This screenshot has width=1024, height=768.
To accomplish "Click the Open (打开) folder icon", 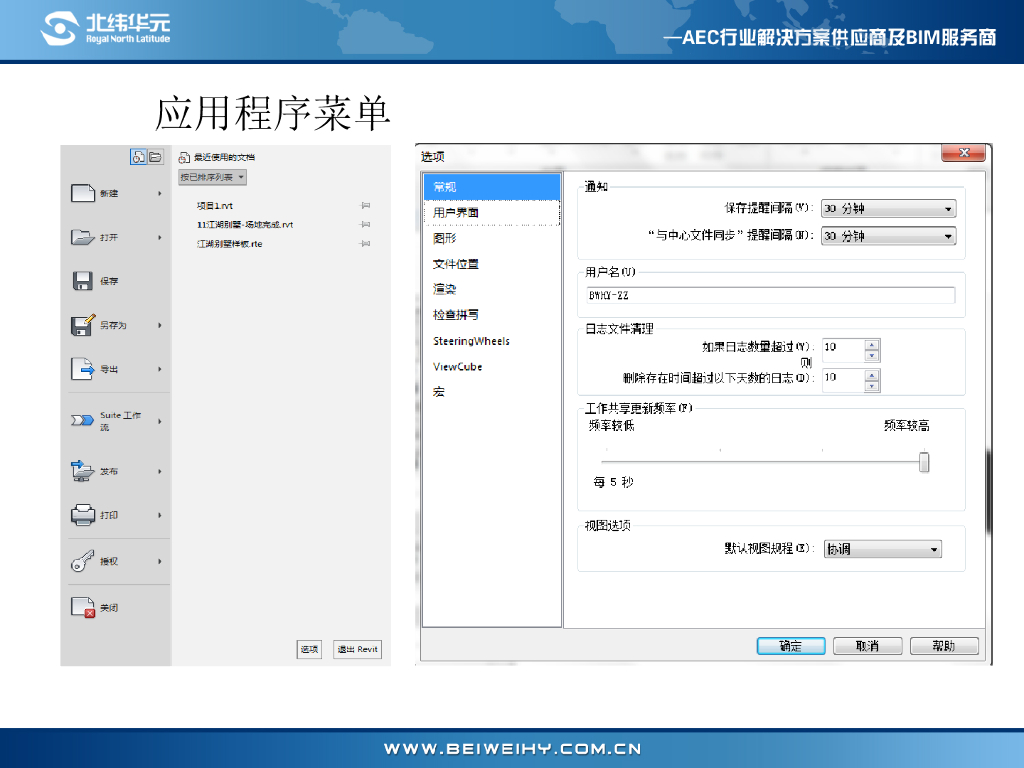I will pyautogui.click(x=82, y=237).
